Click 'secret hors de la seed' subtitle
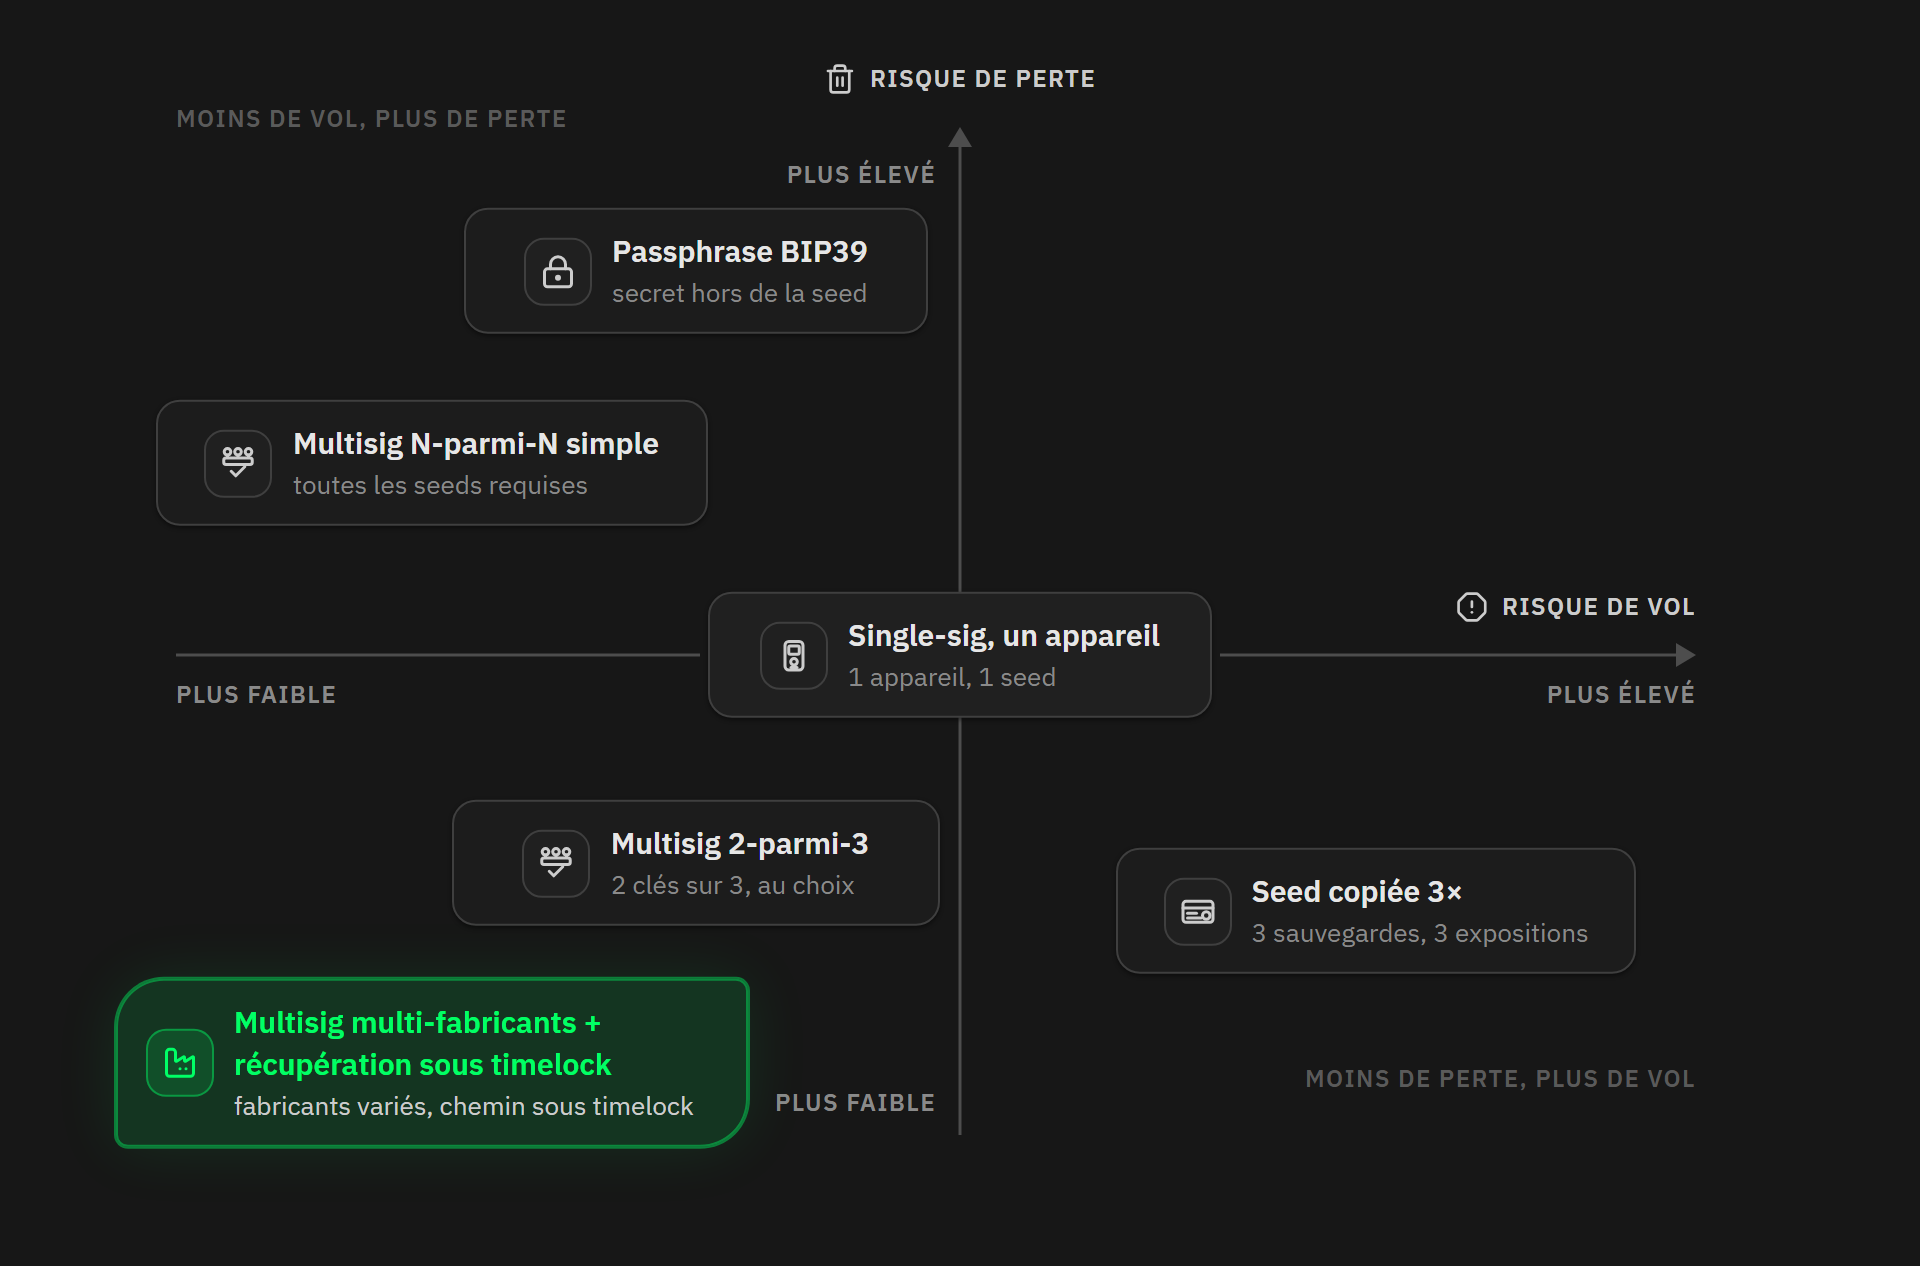Screen dimensions: 1920x1266 pos(739,293)
